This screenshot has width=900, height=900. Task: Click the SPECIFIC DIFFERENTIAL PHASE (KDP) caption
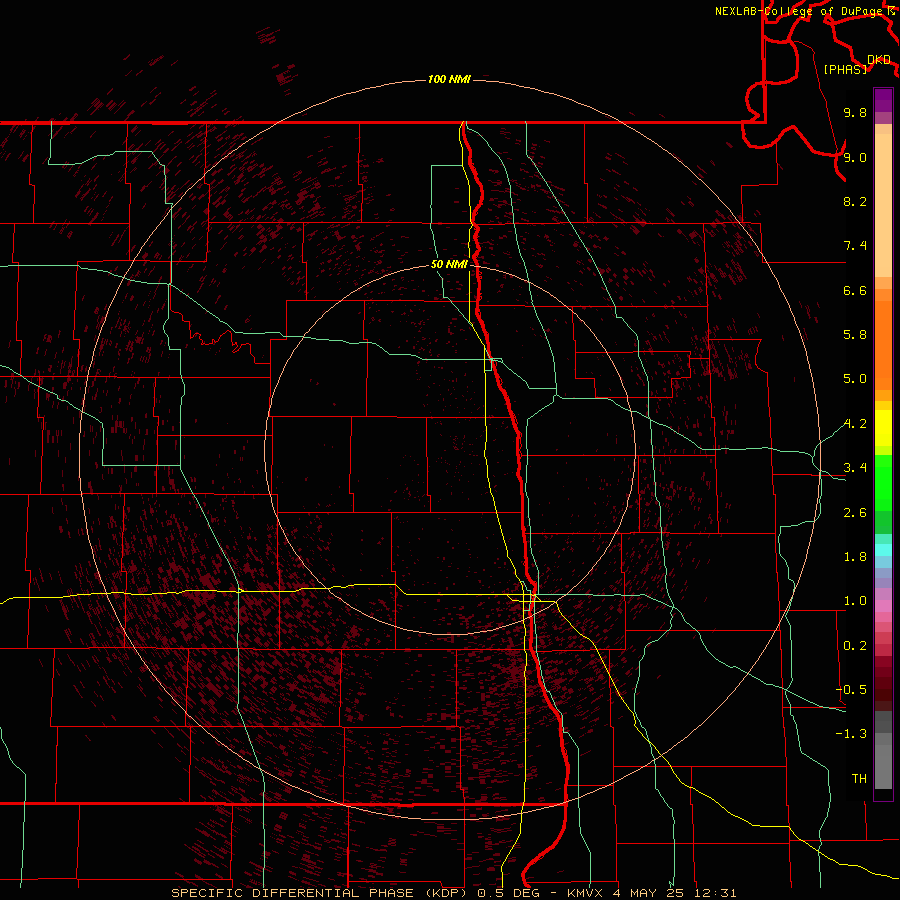tap(321, 893)
